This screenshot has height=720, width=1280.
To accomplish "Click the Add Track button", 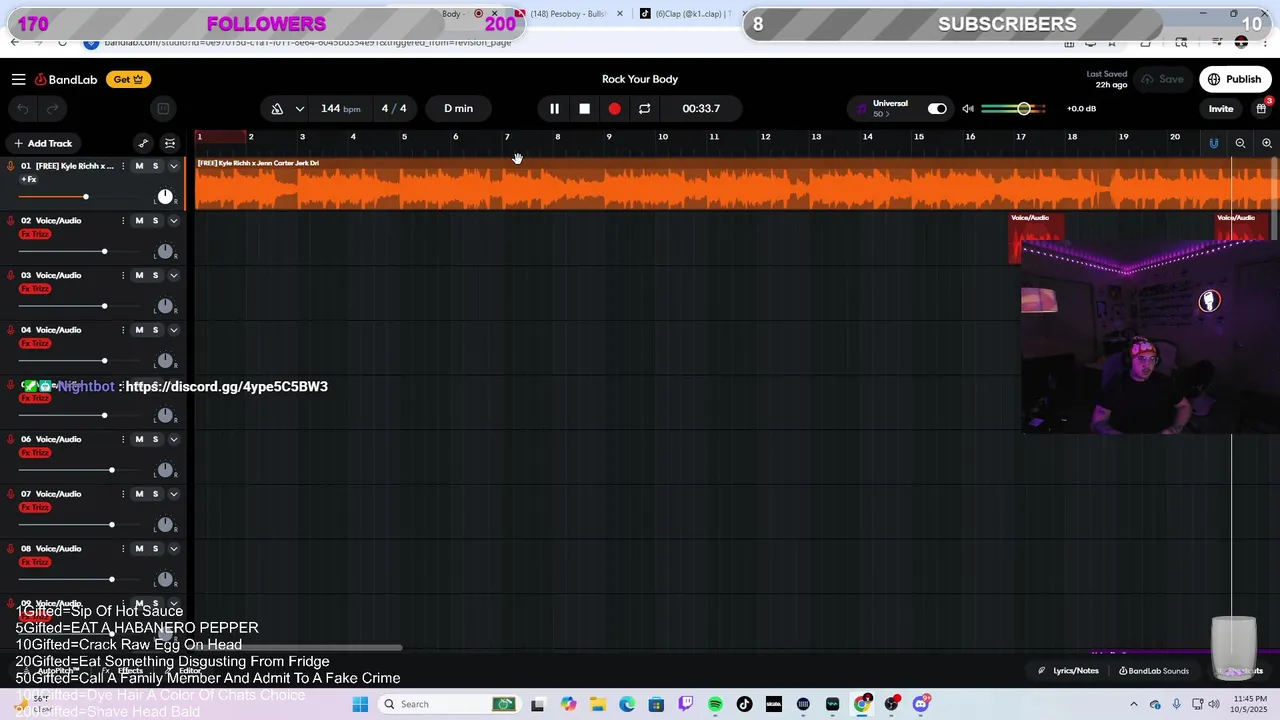I will 43,143.
